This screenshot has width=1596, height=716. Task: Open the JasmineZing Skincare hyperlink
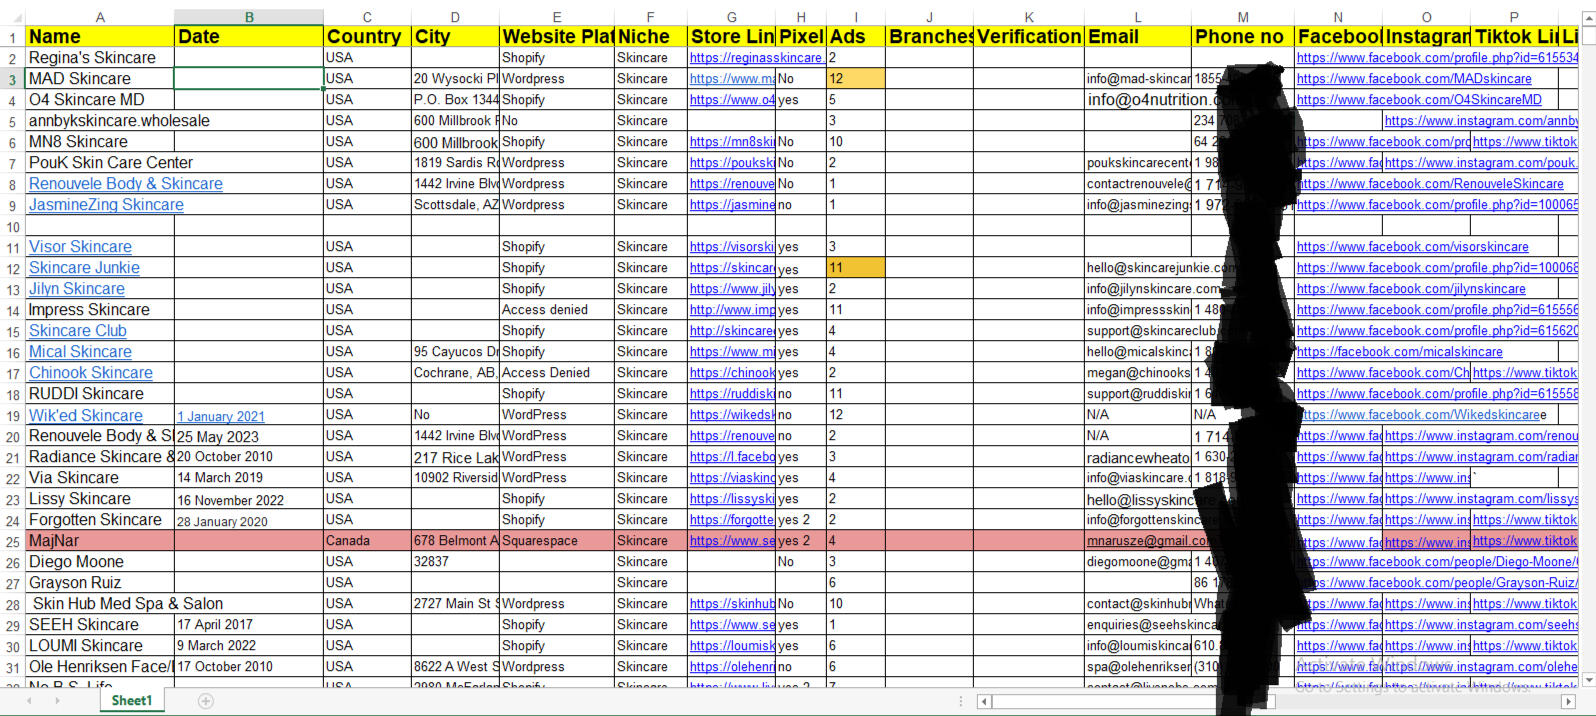pyautogui.click(x=106, y=205)
